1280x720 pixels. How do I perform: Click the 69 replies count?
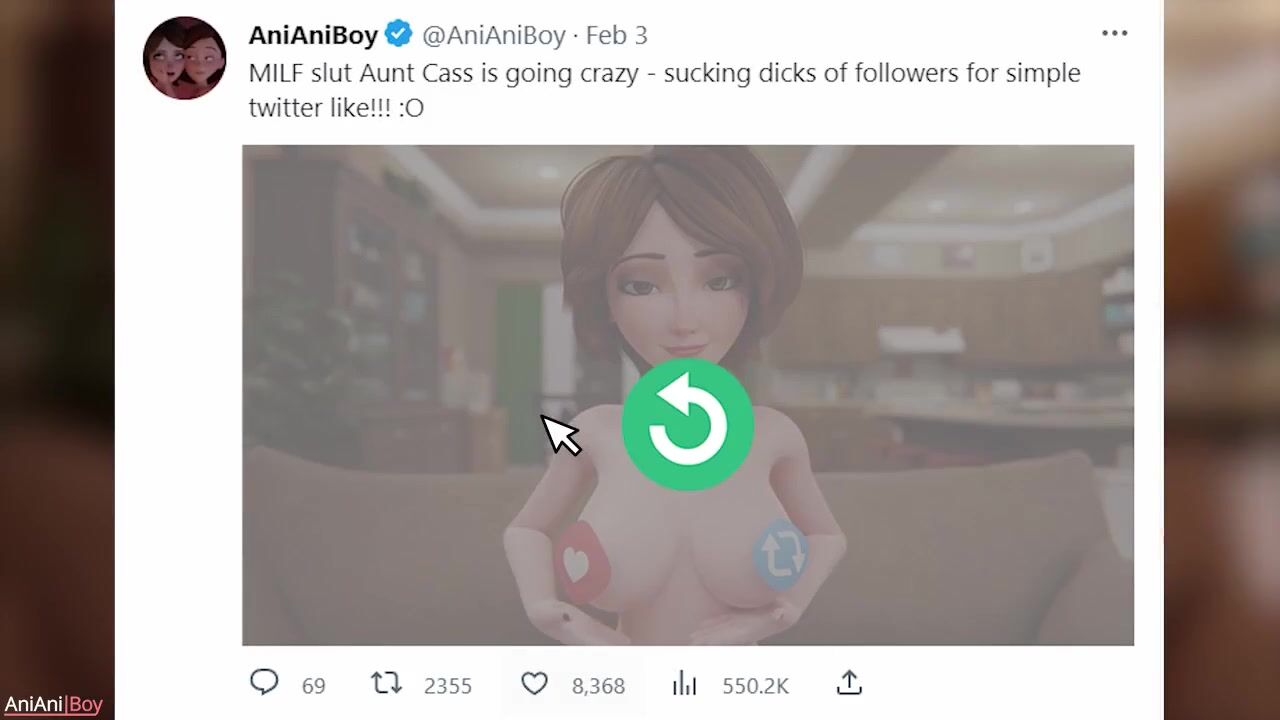313,686
